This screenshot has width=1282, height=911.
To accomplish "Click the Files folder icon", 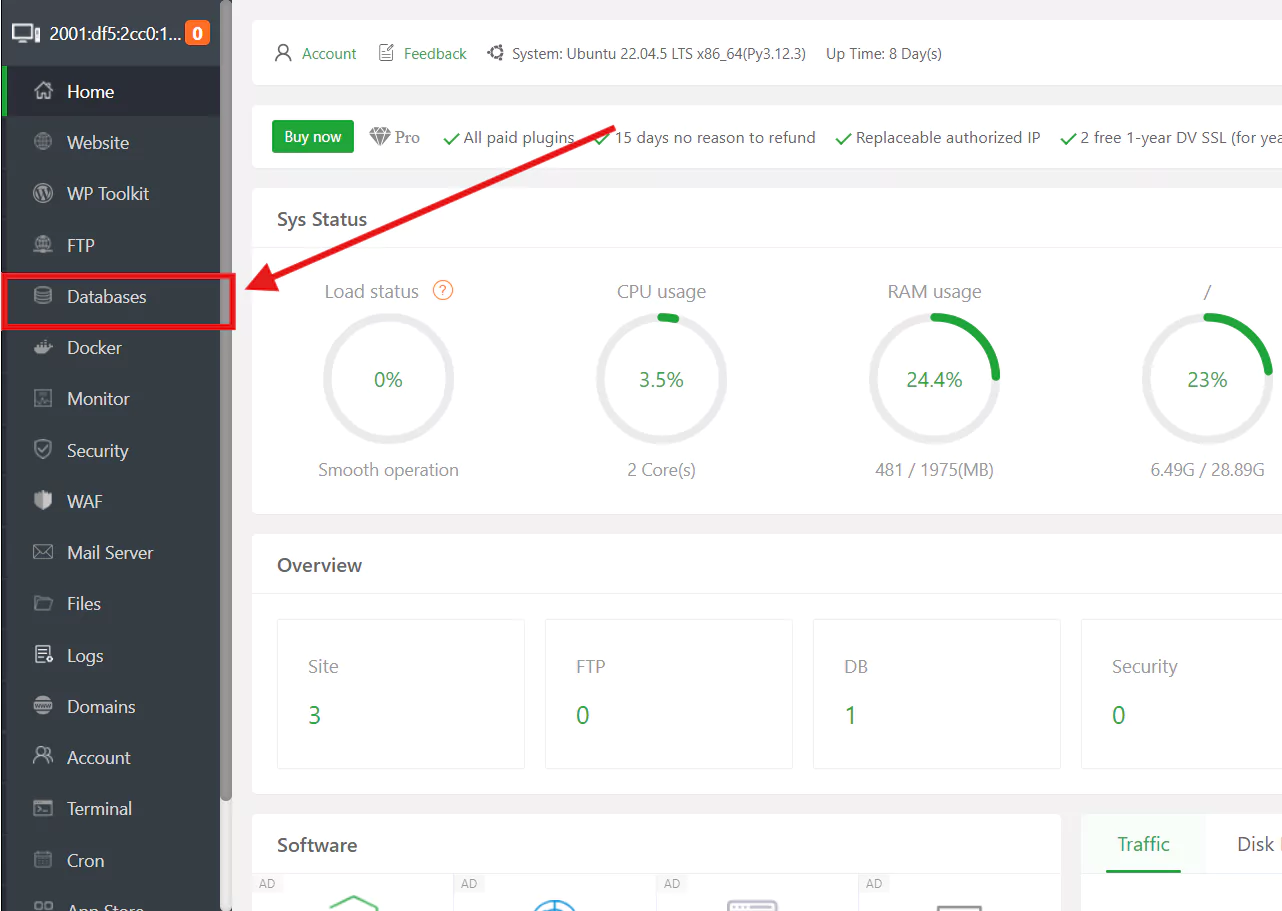I will [x=43, y=603].
